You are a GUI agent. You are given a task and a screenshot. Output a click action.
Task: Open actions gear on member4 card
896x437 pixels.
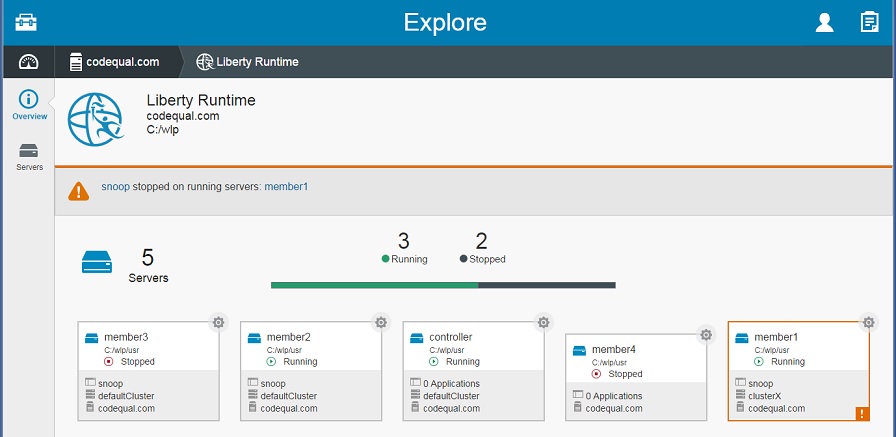click(706, 335)
